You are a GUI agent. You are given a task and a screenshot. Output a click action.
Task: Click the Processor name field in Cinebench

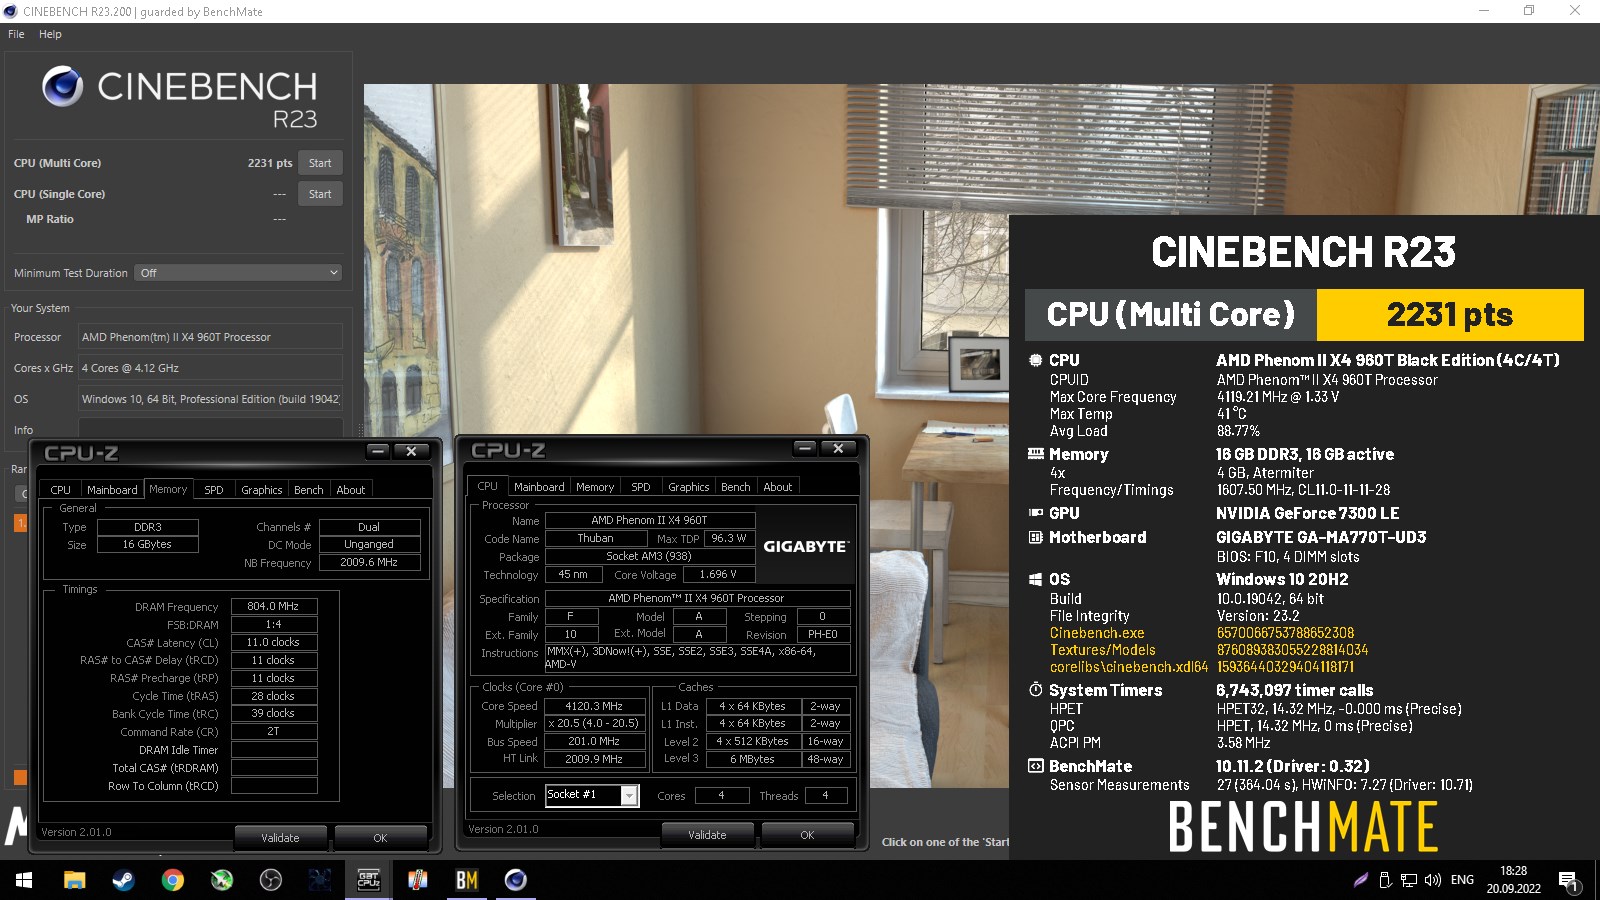210,337
